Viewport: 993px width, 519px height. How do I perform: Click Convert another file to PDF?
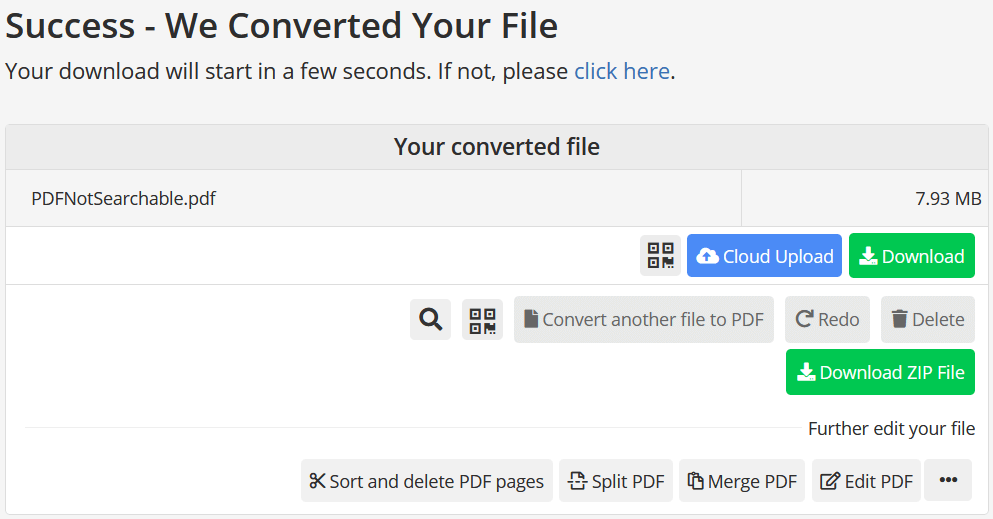pyautogui.click(x=643, y=320)
